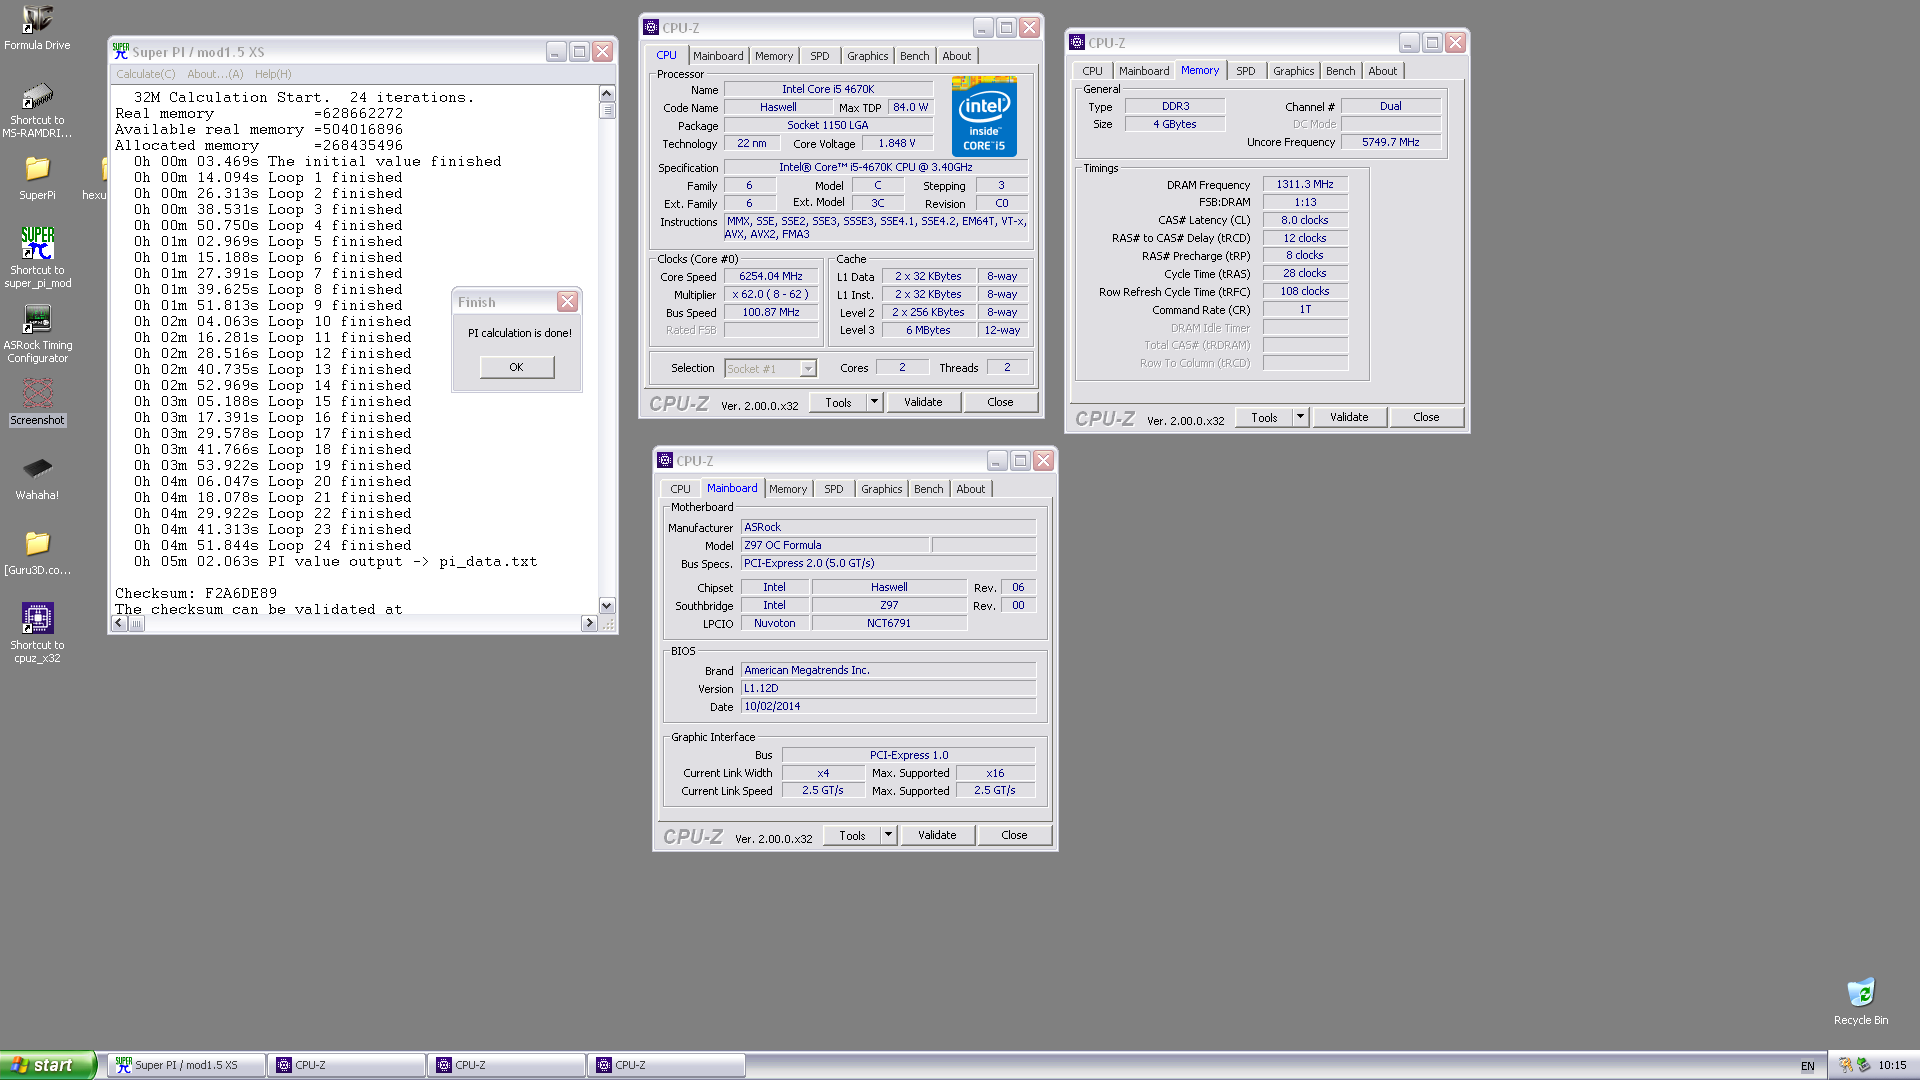Click the Z97 OC Formula model field
Image resolution: width=1920 pixels, height=1080 pixels.
click(835, 545)
